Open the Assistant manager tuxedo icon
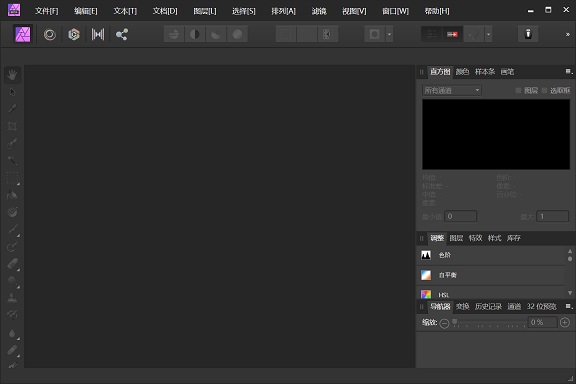The image size is (576, 384). pos(528,34)
